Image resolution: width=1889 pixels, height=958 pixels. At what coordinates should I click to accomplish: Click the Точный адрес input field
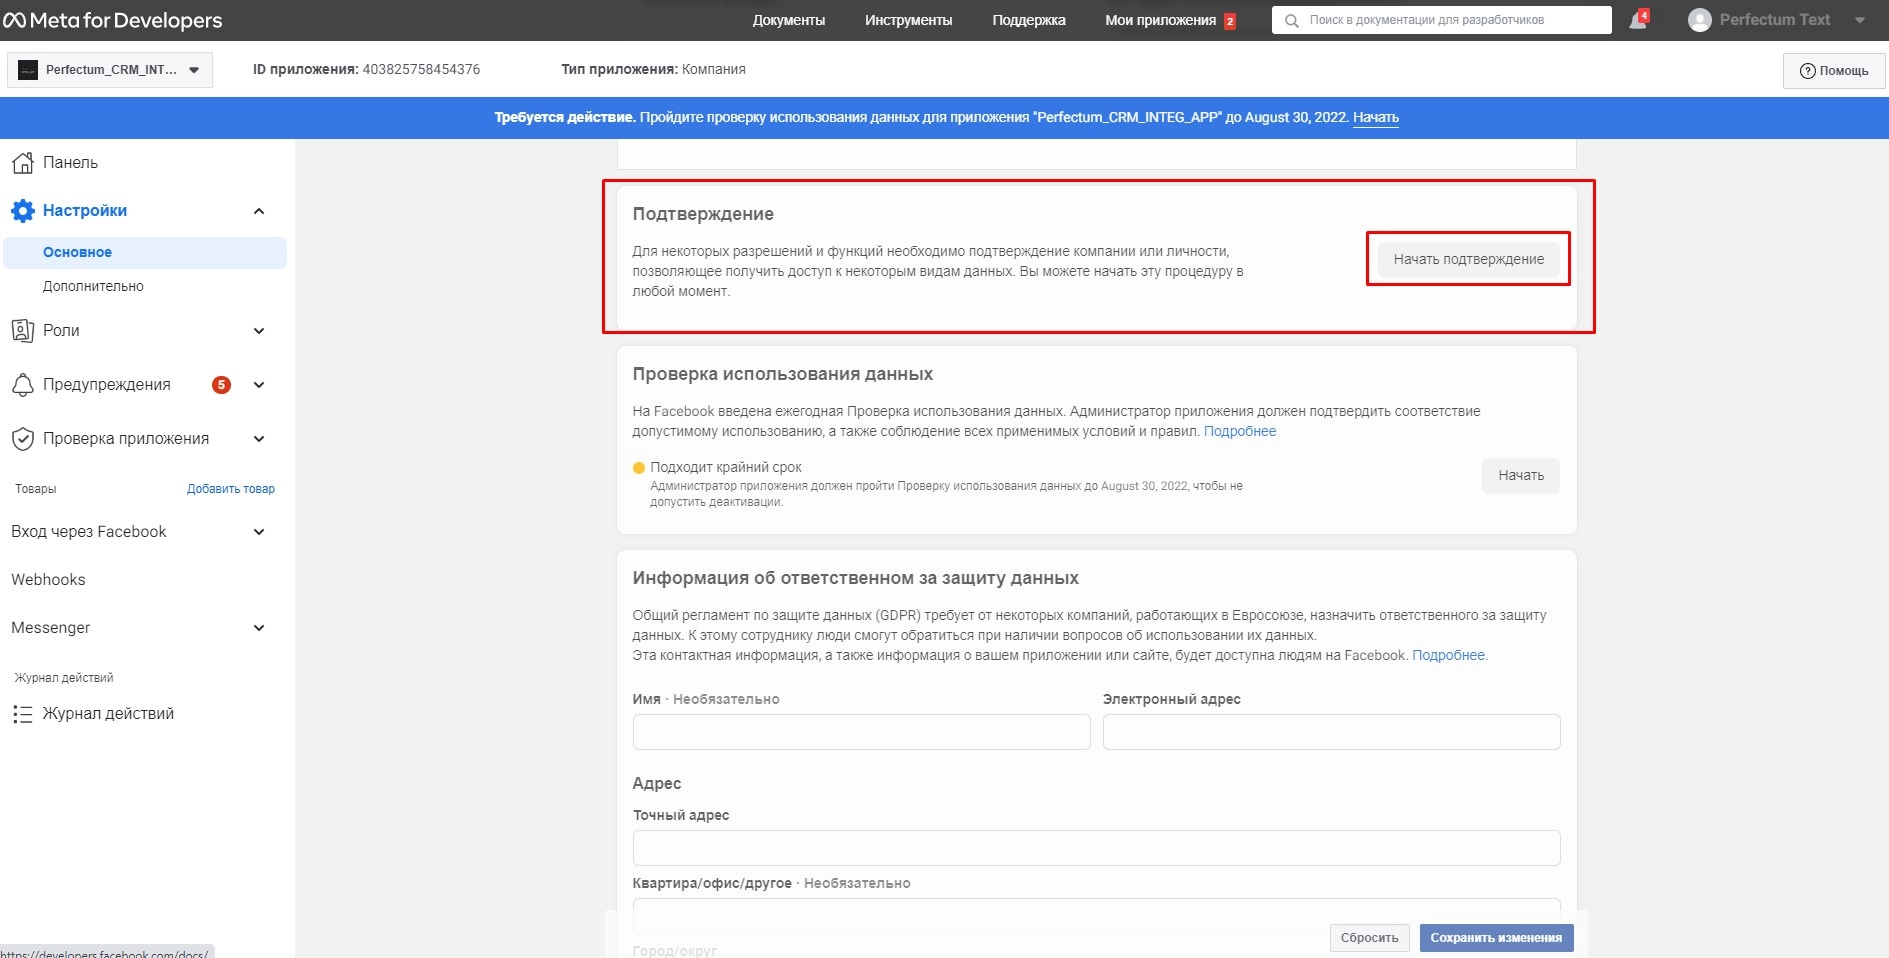1096,848
